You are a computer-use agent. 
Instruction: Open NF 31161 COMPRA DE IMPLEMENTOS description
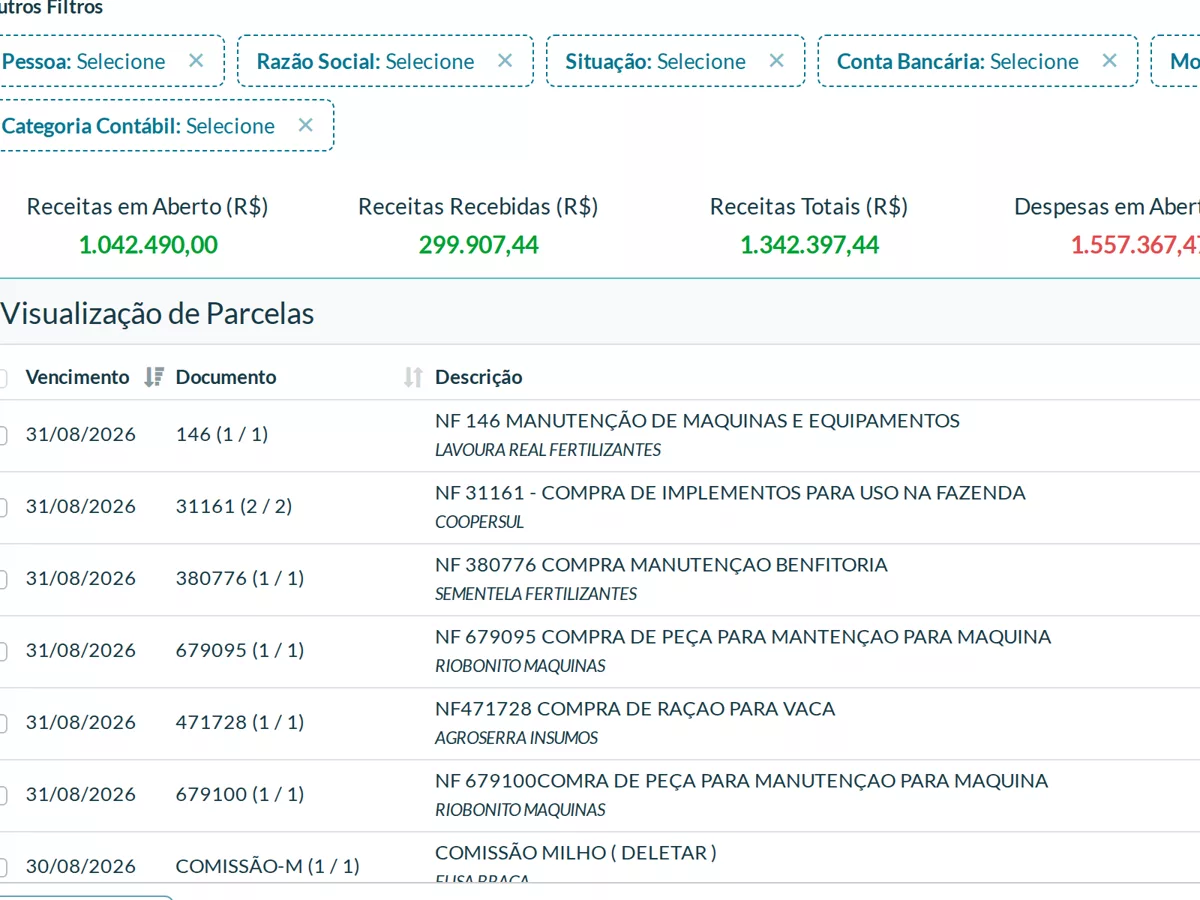click(x=730, y=493)
